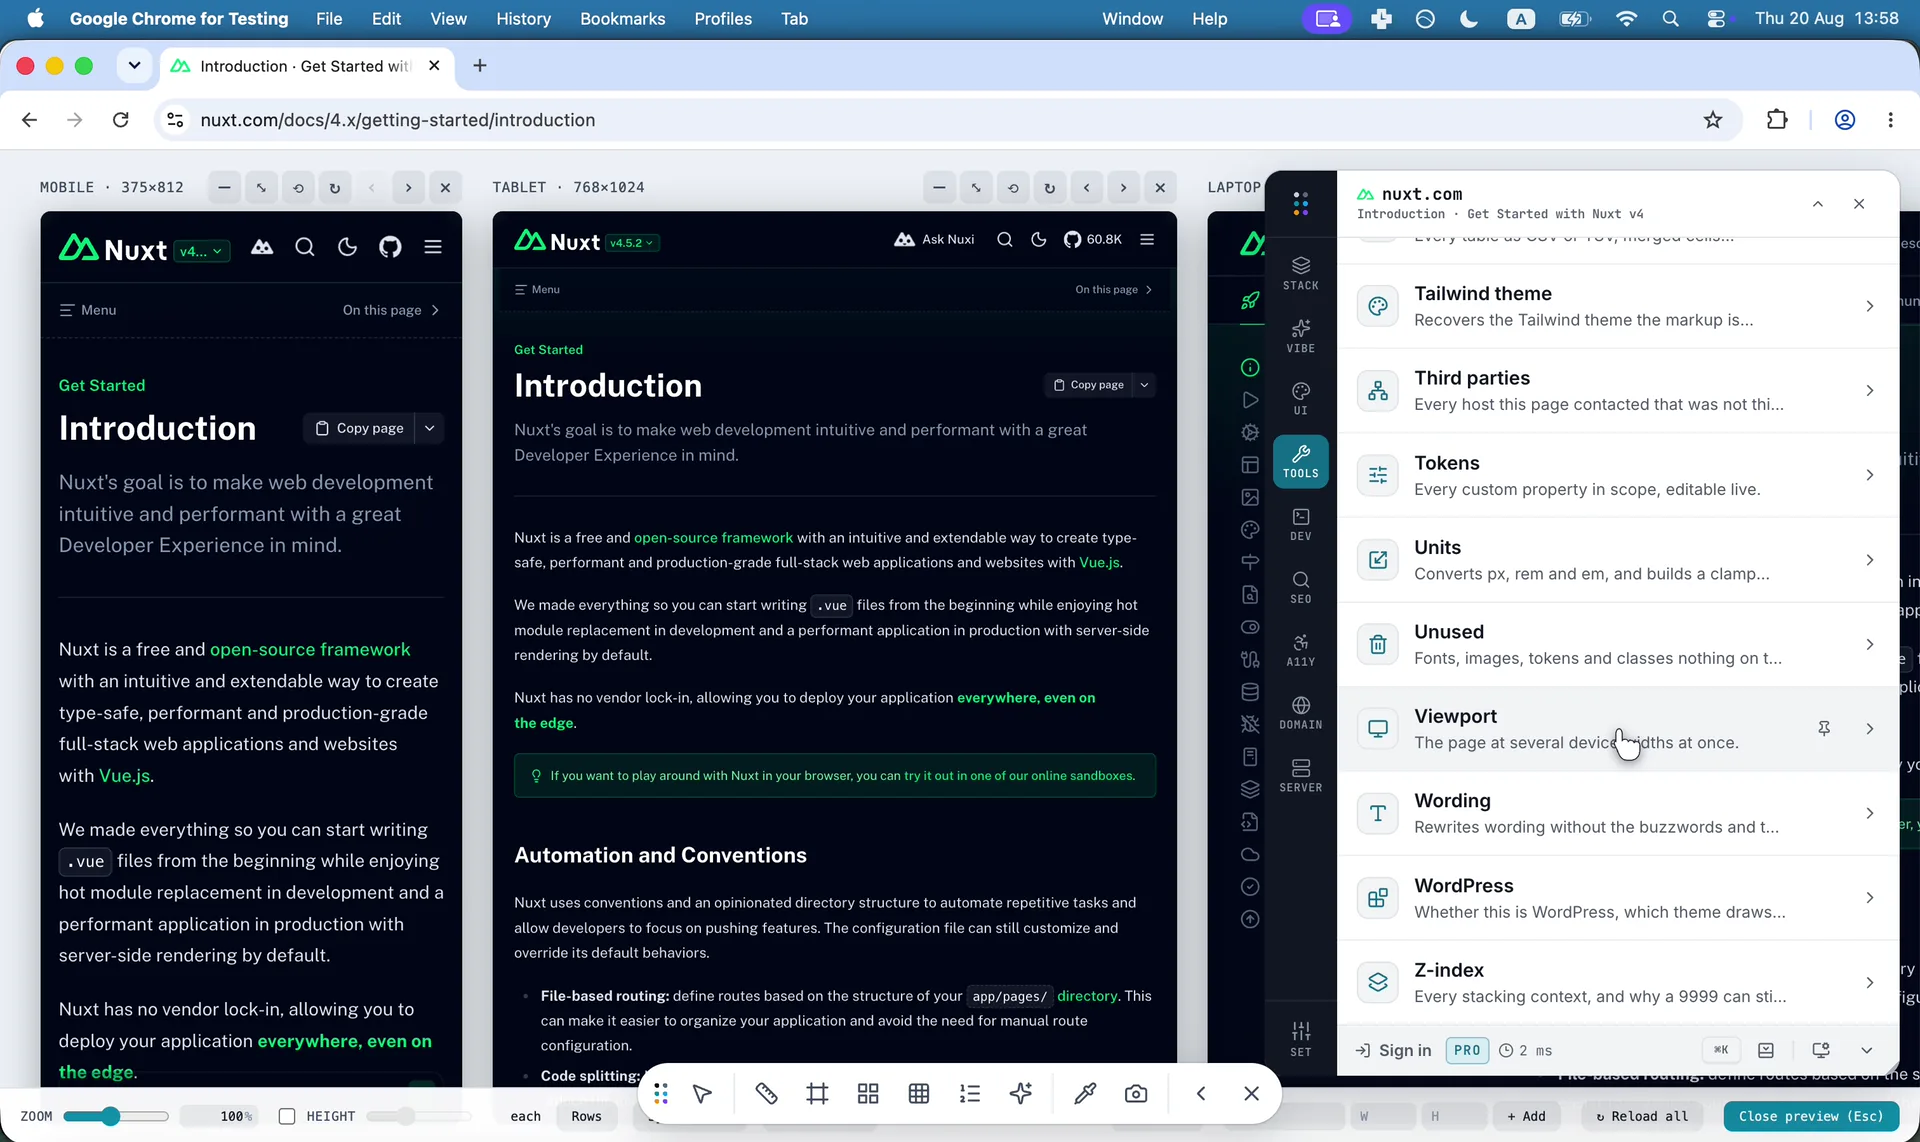Click the Chrome extensions puzzle icon
The width and height of the screenshot is (1920, 1142).
coord(1777,120)
